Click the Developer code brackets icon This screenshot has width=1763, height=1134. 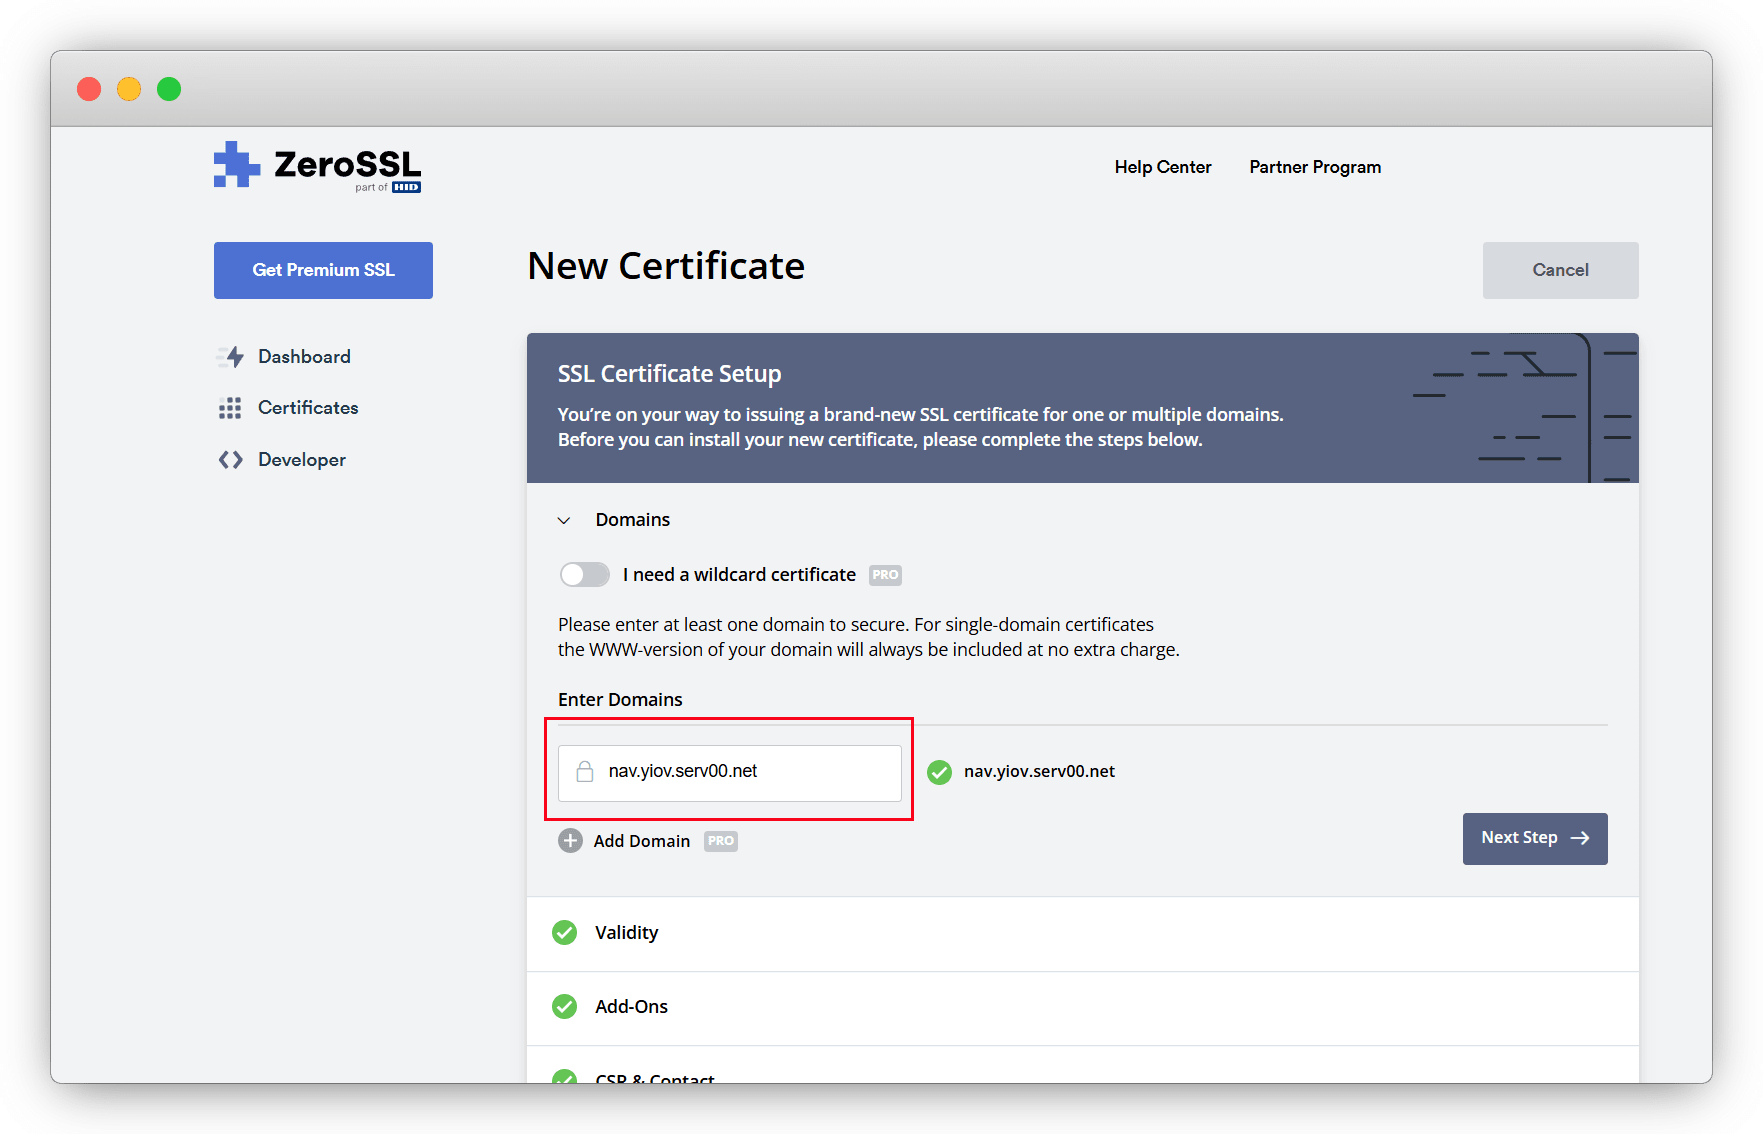(230, 460)
